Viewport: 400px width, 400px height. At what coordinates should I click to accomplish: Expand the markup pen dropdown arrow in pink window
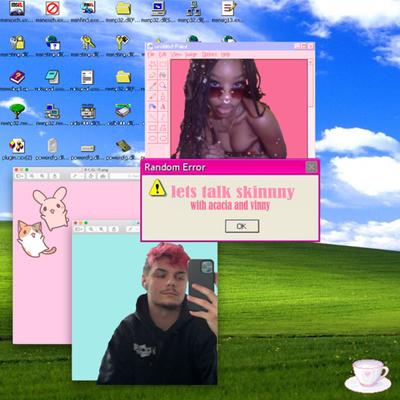(x=81, y=176)
